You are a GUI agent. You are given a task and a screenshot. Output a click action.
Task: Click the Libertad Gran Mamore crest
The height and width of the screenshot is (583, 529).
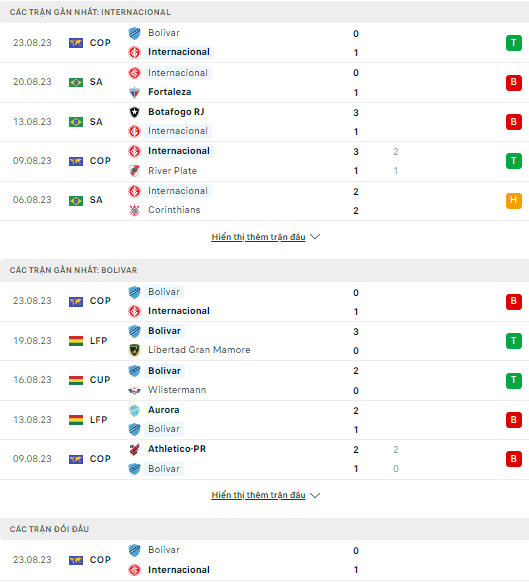click(x=134, y=350)
